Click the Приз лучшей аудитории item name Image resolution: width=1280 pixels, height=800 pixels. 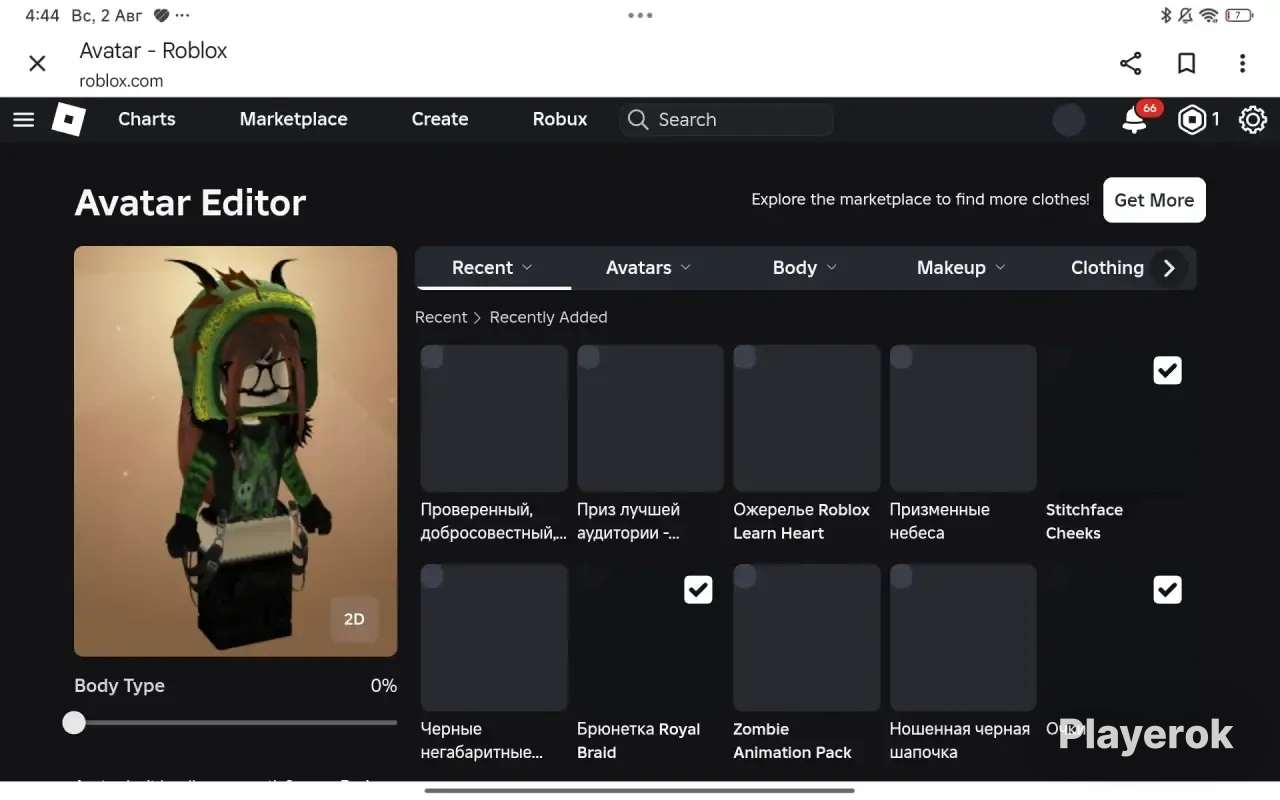click(x=629, y=522)
